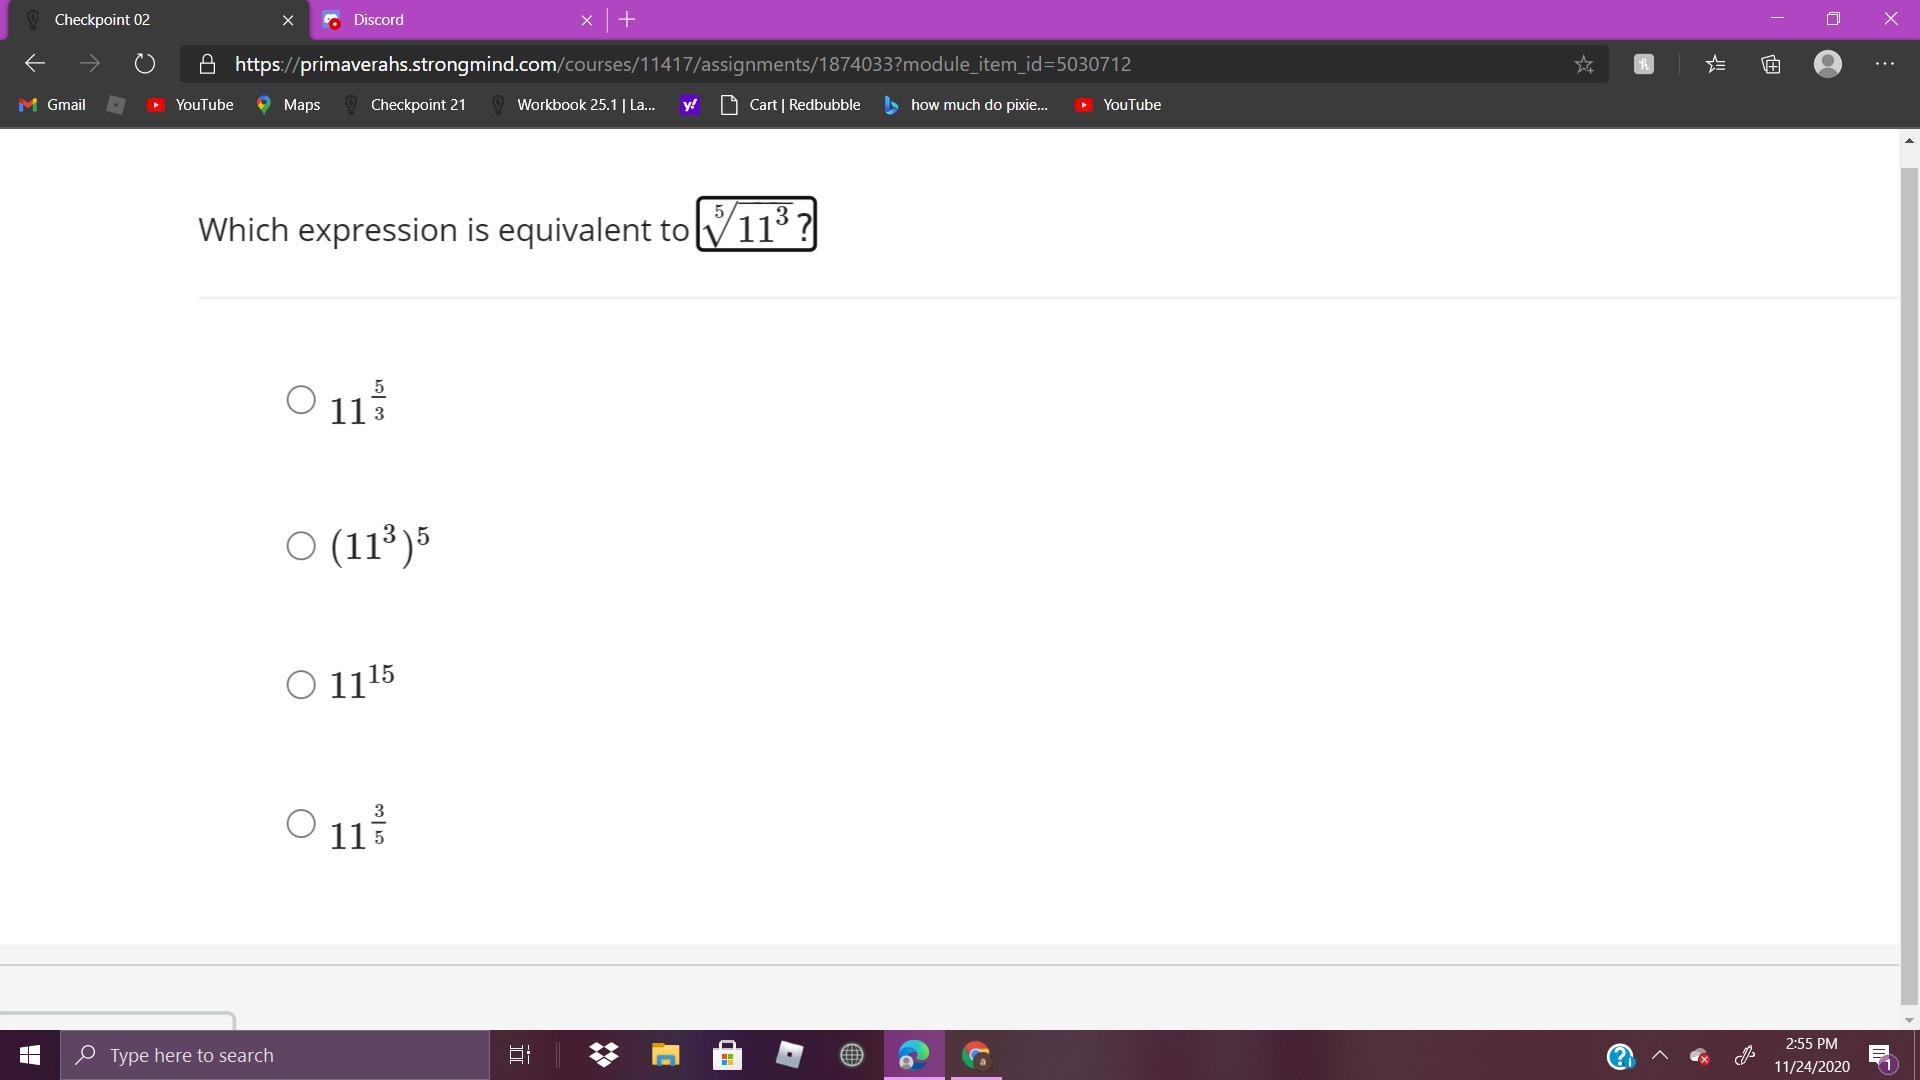Select the 11 to the 15th answer
Image resolution: width=1920 pixels, height=1080 pixels.
pyautogui.click(x=301, y=685)
